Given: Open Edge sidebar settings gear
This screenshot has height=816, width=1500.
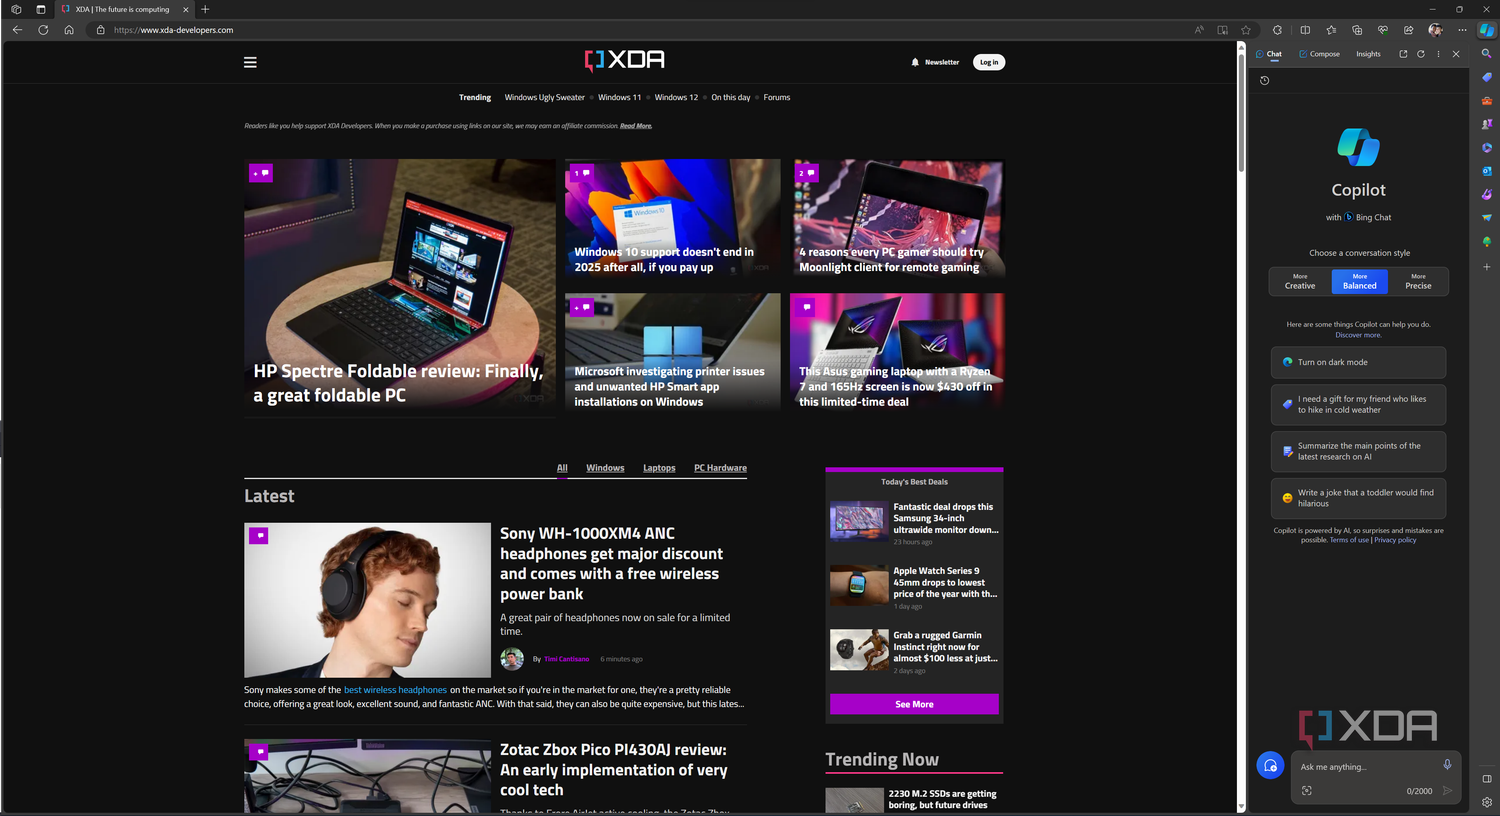Looking at the screenshot, I should tap(1486, 802).
